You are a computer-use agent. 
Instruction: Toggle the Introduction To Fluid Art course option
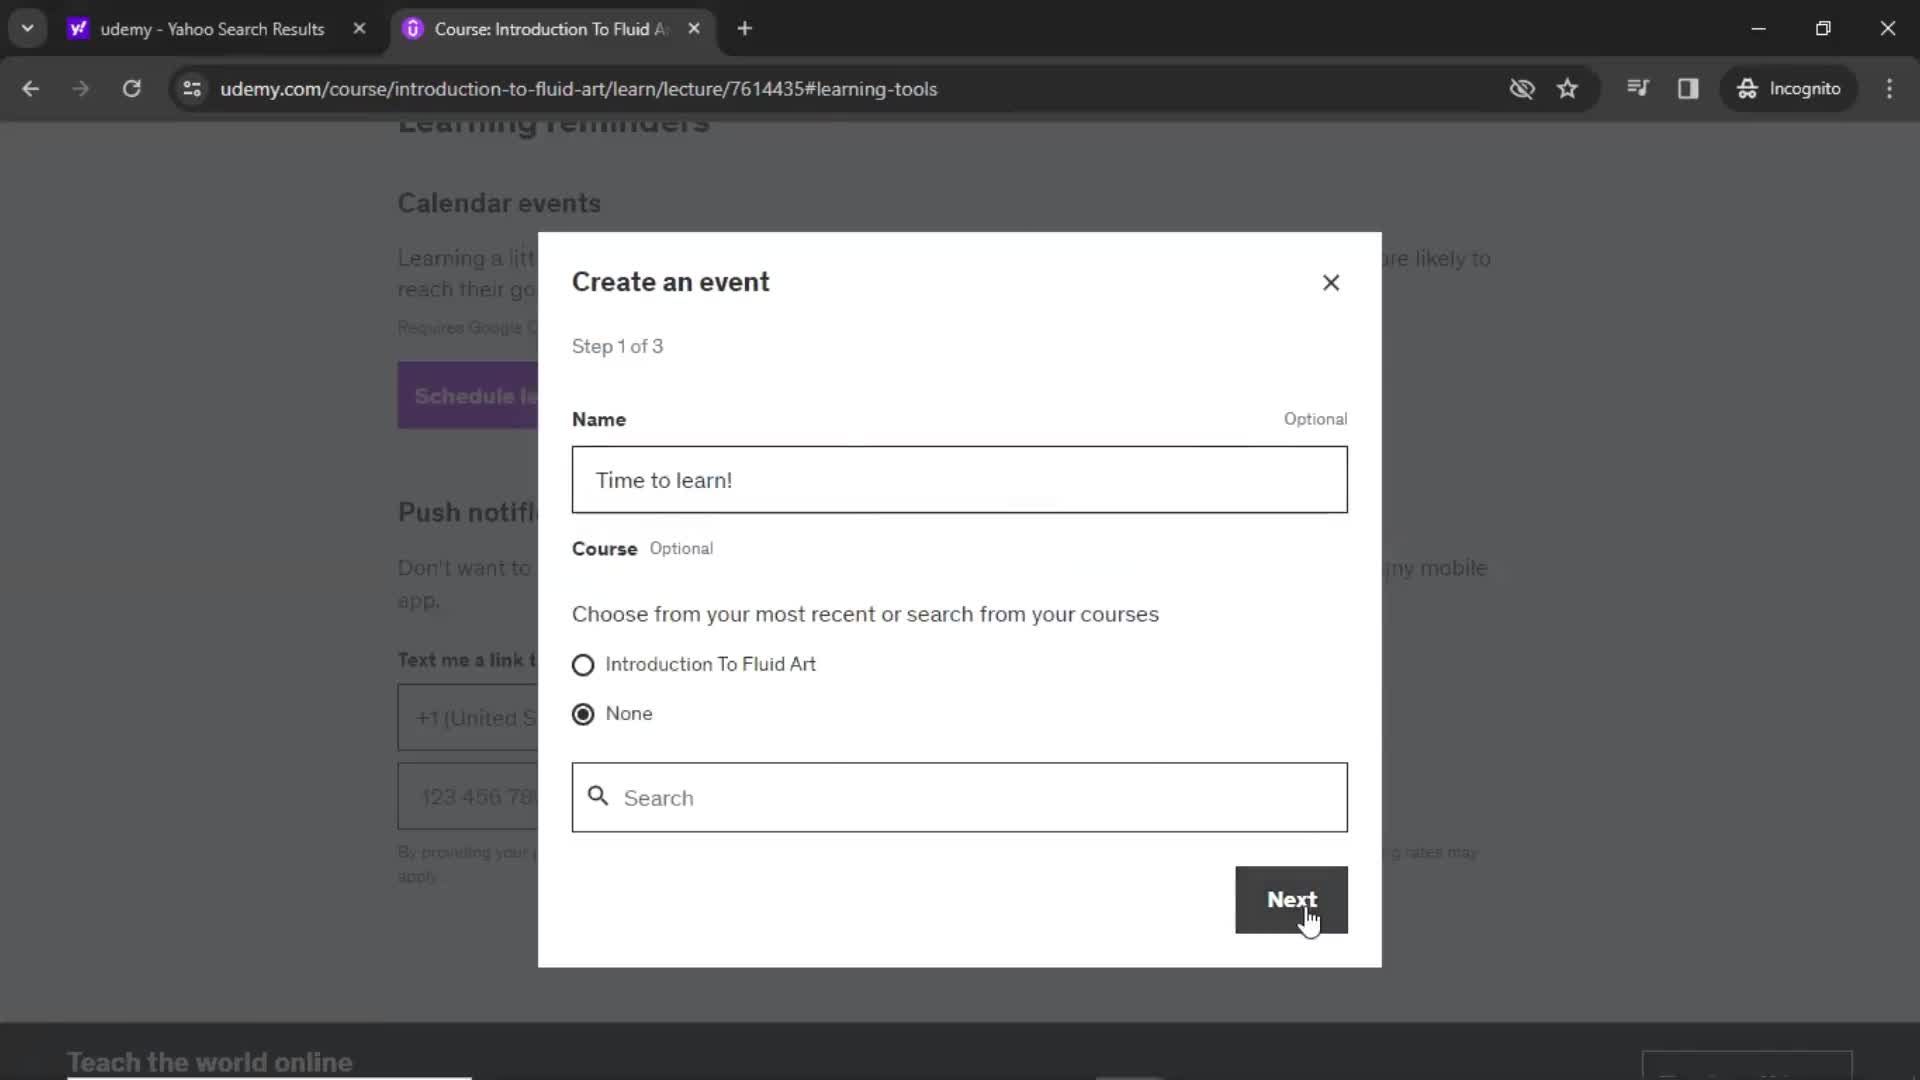pos(583,665)
